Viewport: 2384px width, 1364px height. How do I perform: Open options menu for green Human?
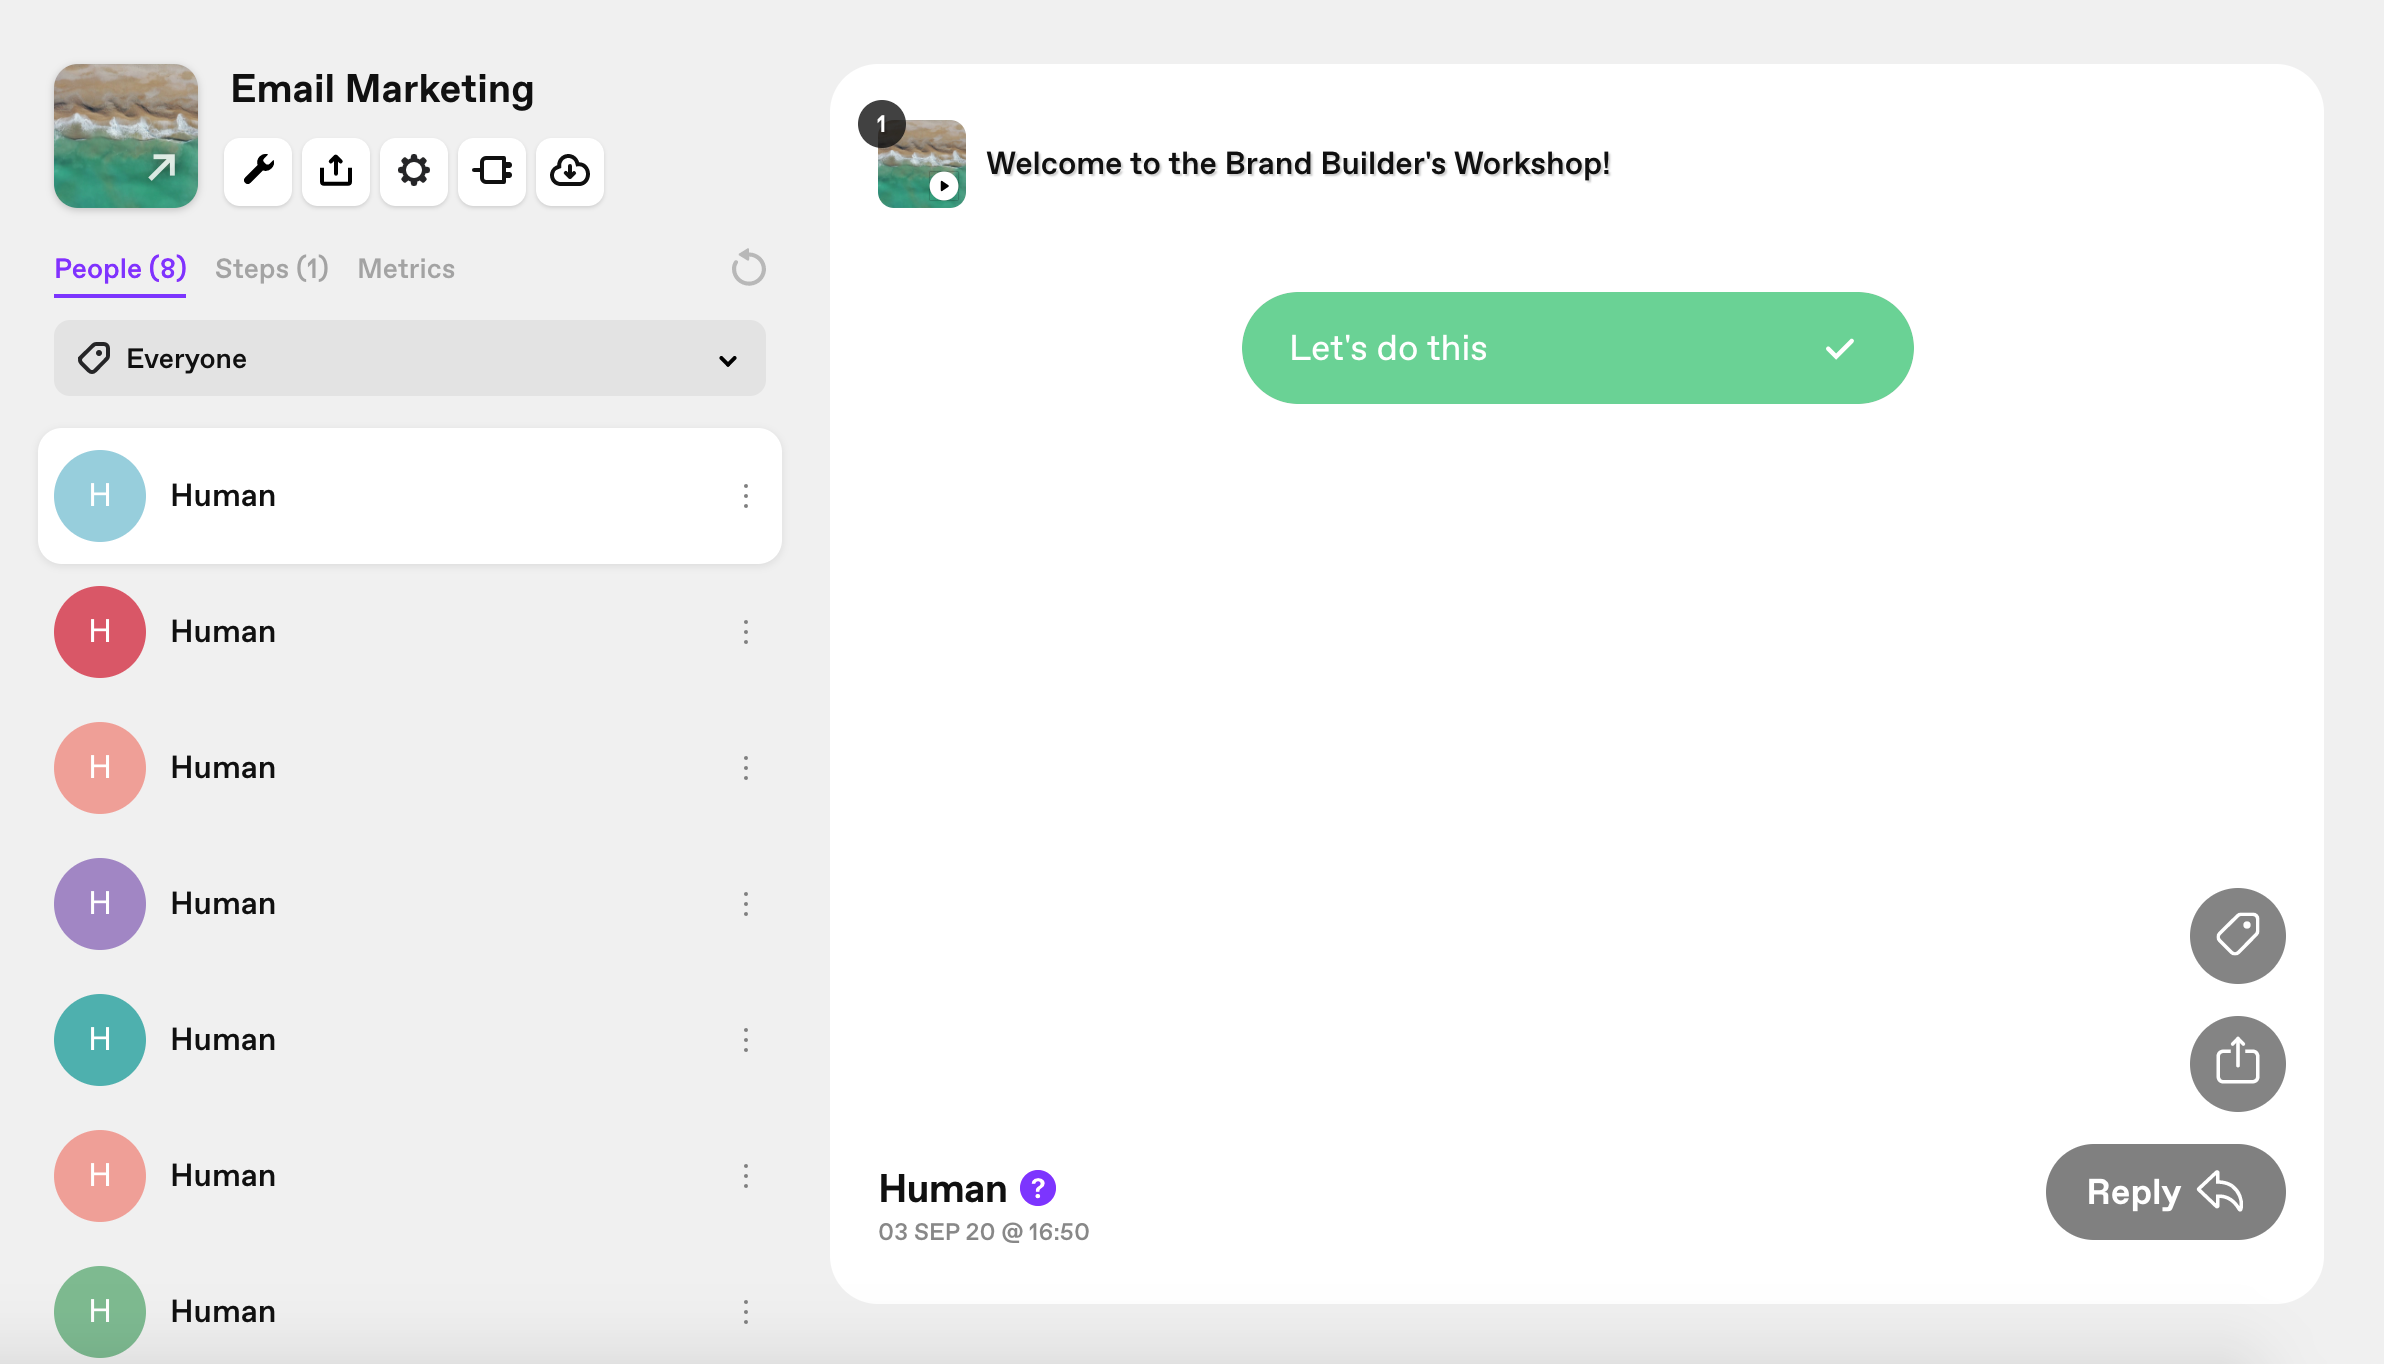coord(746,1312)
